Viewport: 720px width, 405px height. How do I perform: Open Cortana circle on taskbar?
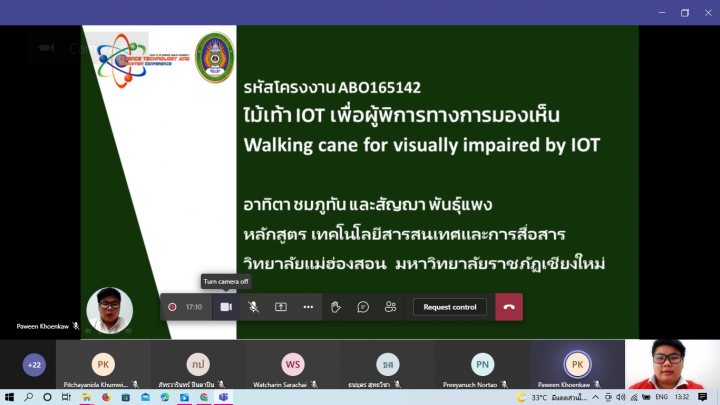pyautogui.click(x=47, y=397)
